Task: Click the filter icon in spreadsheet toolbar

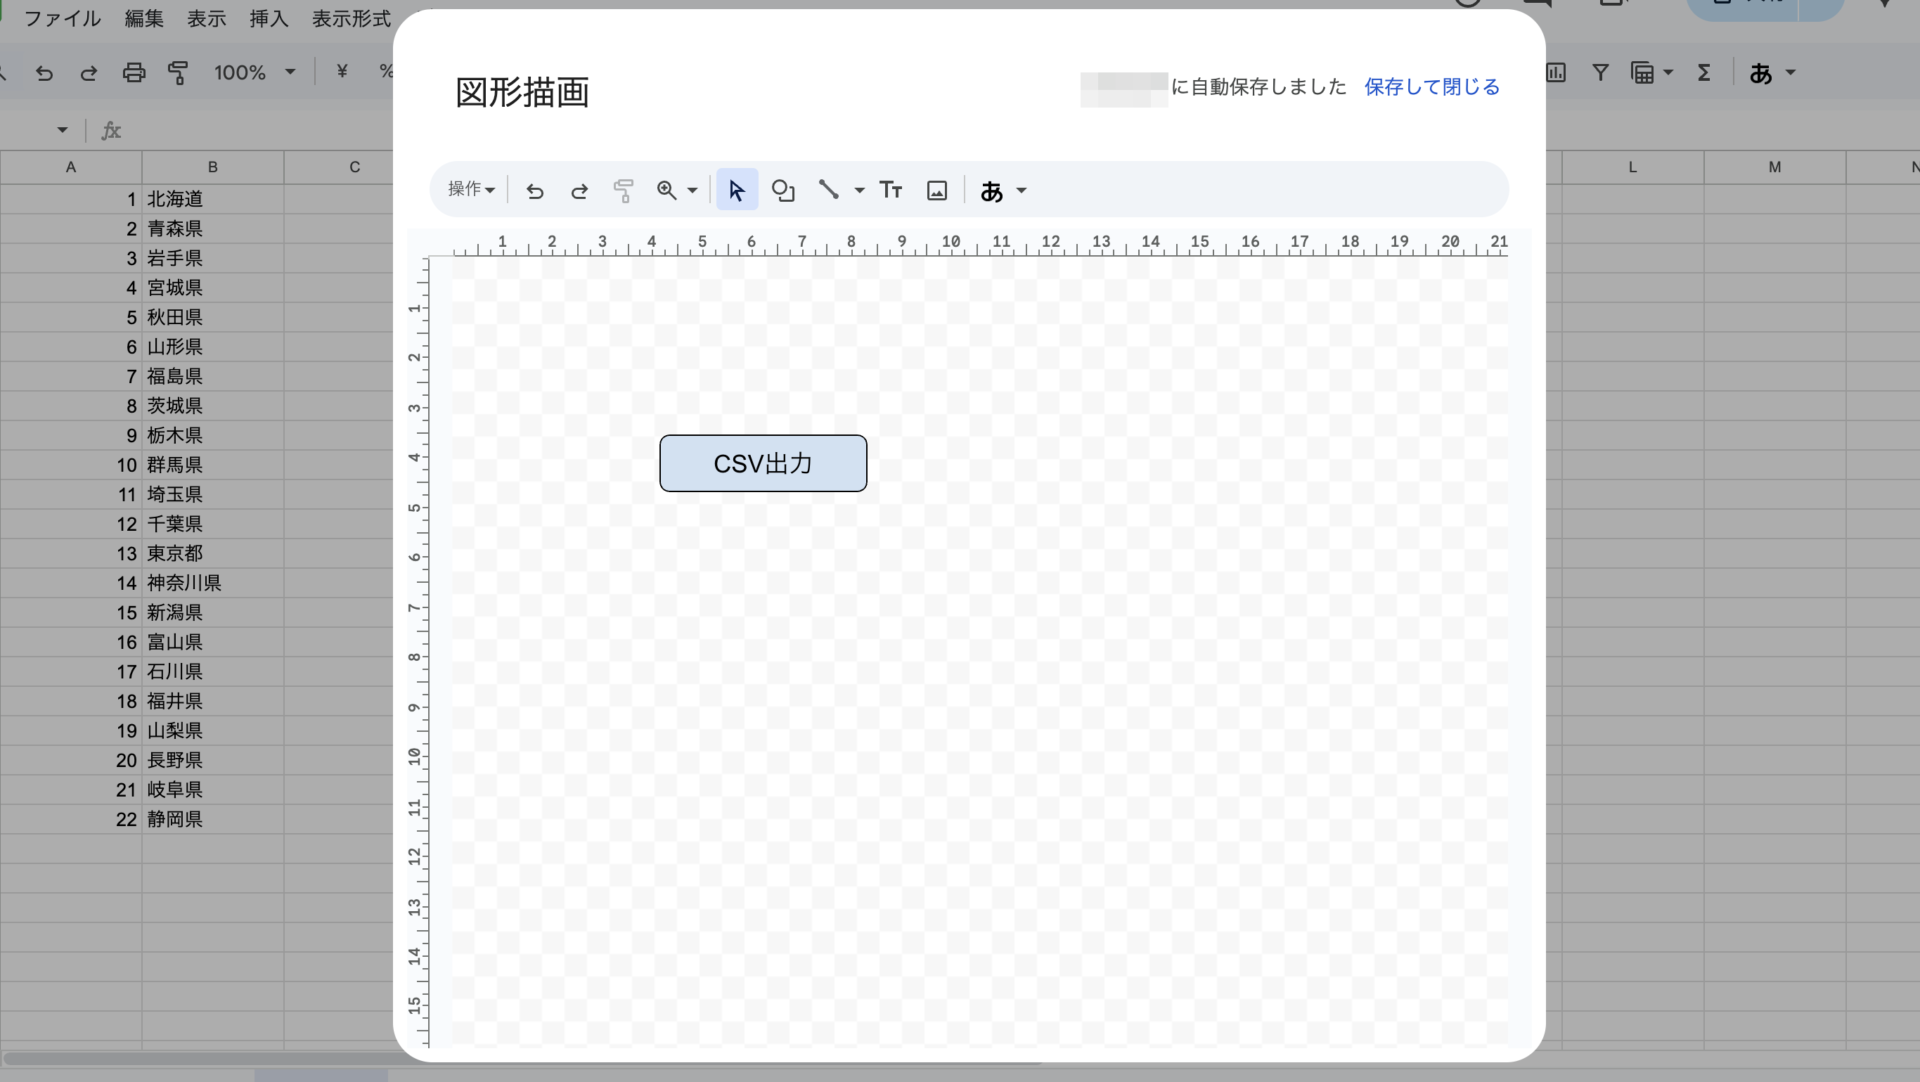Action: (x=1600, y=72)
